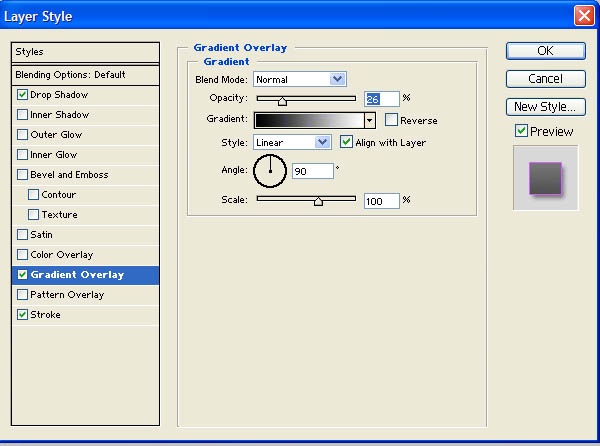600x446 pixels.
Task: Click the Scale percentage input field
Action: (381, 201)
